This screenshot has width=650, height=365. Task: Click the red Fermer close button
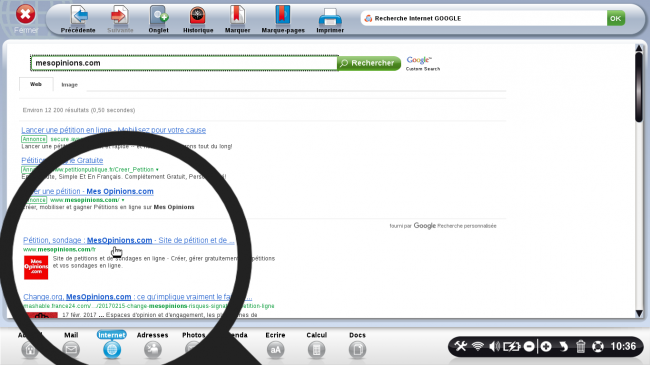click(26, 15)
